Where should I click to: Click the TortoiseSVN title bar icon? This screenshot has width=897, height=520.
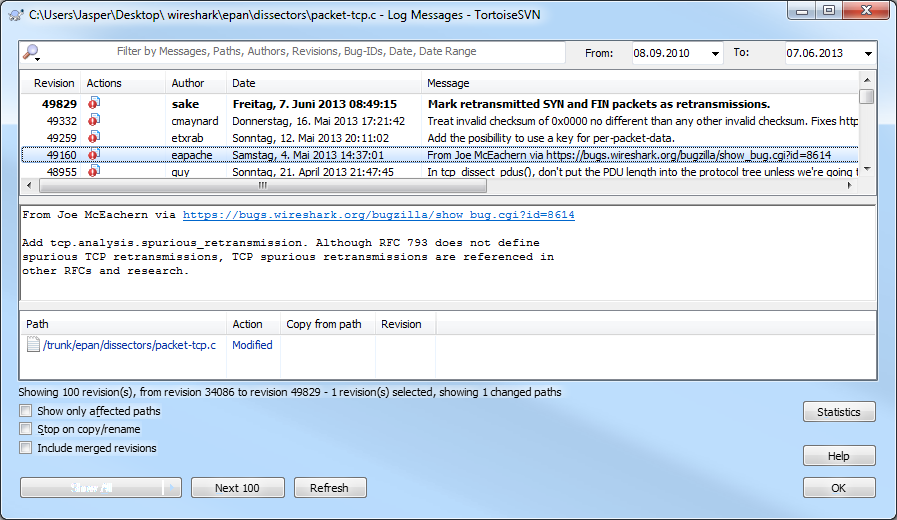(x=16, y=15)
